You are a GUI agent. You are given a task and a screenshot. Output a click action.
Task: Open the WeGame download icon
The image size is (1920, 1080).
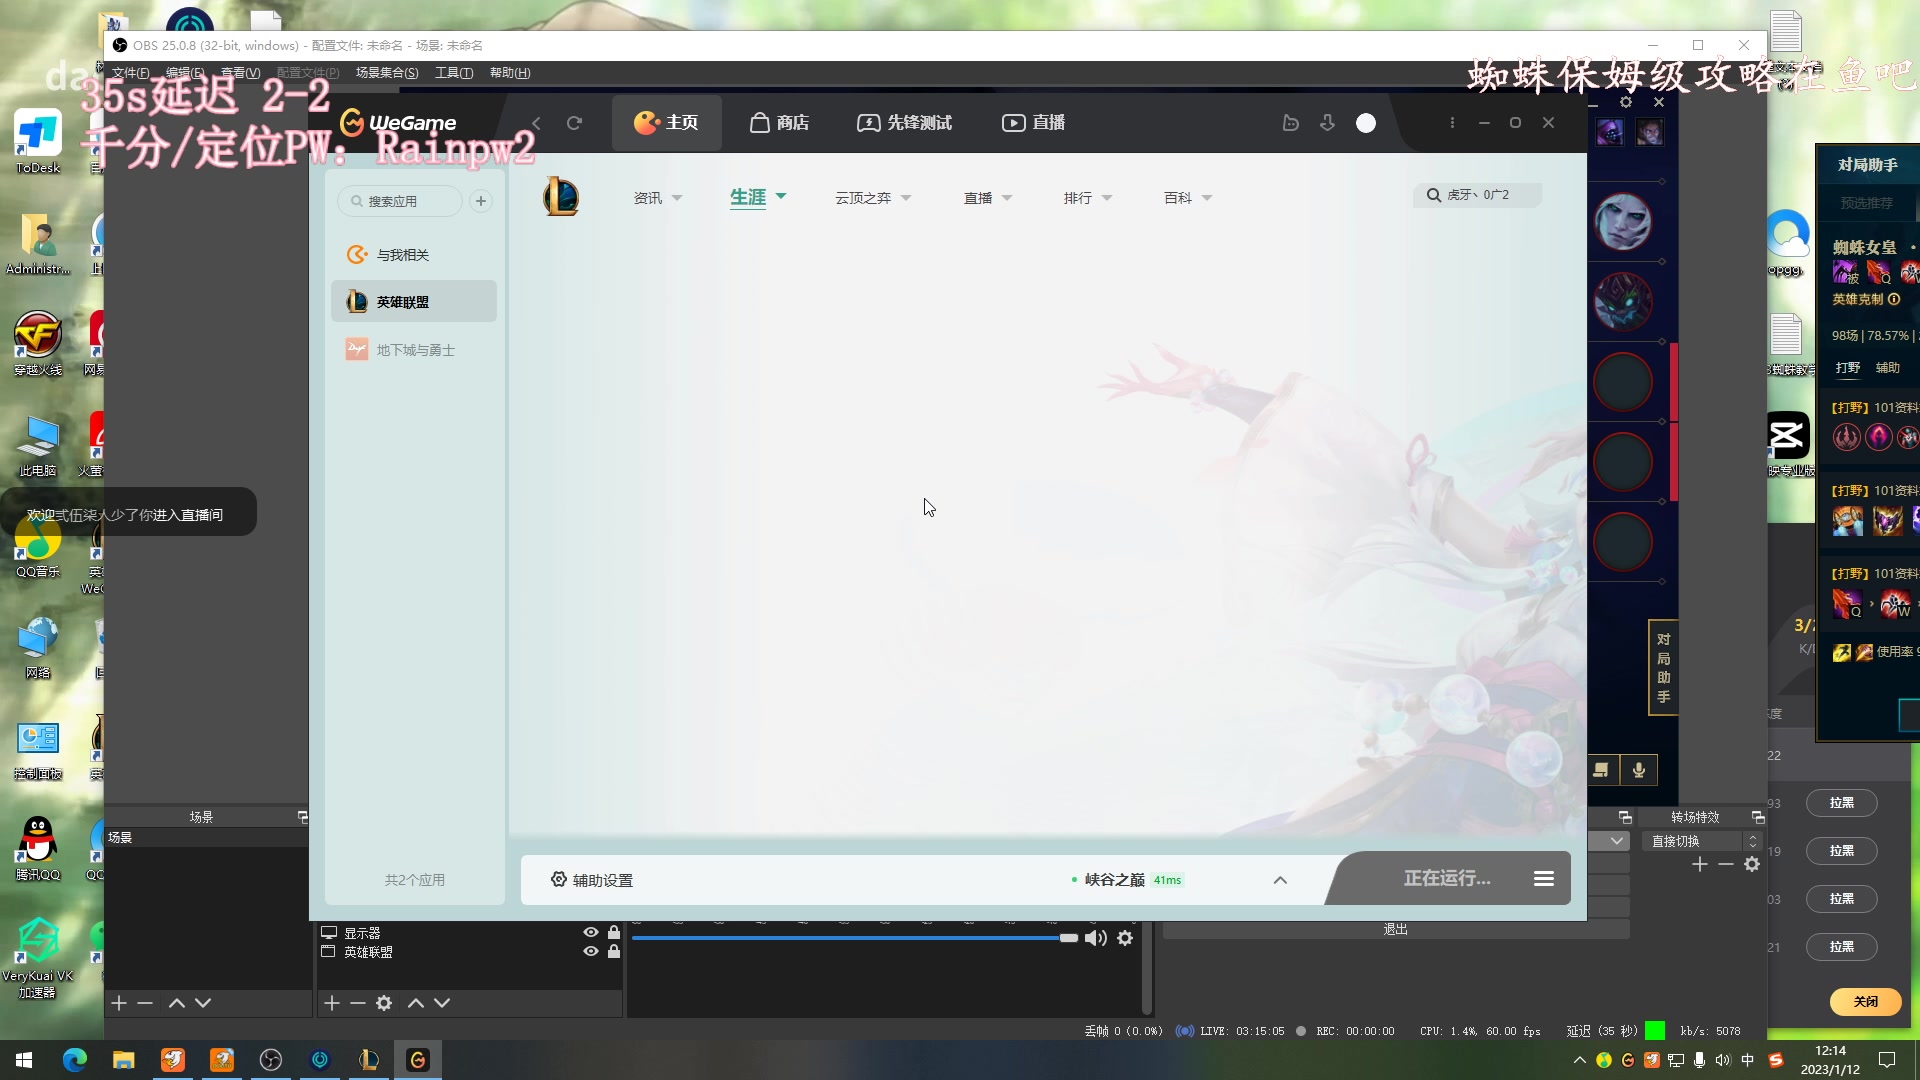pyautogui.click(x=1327, y=123)
